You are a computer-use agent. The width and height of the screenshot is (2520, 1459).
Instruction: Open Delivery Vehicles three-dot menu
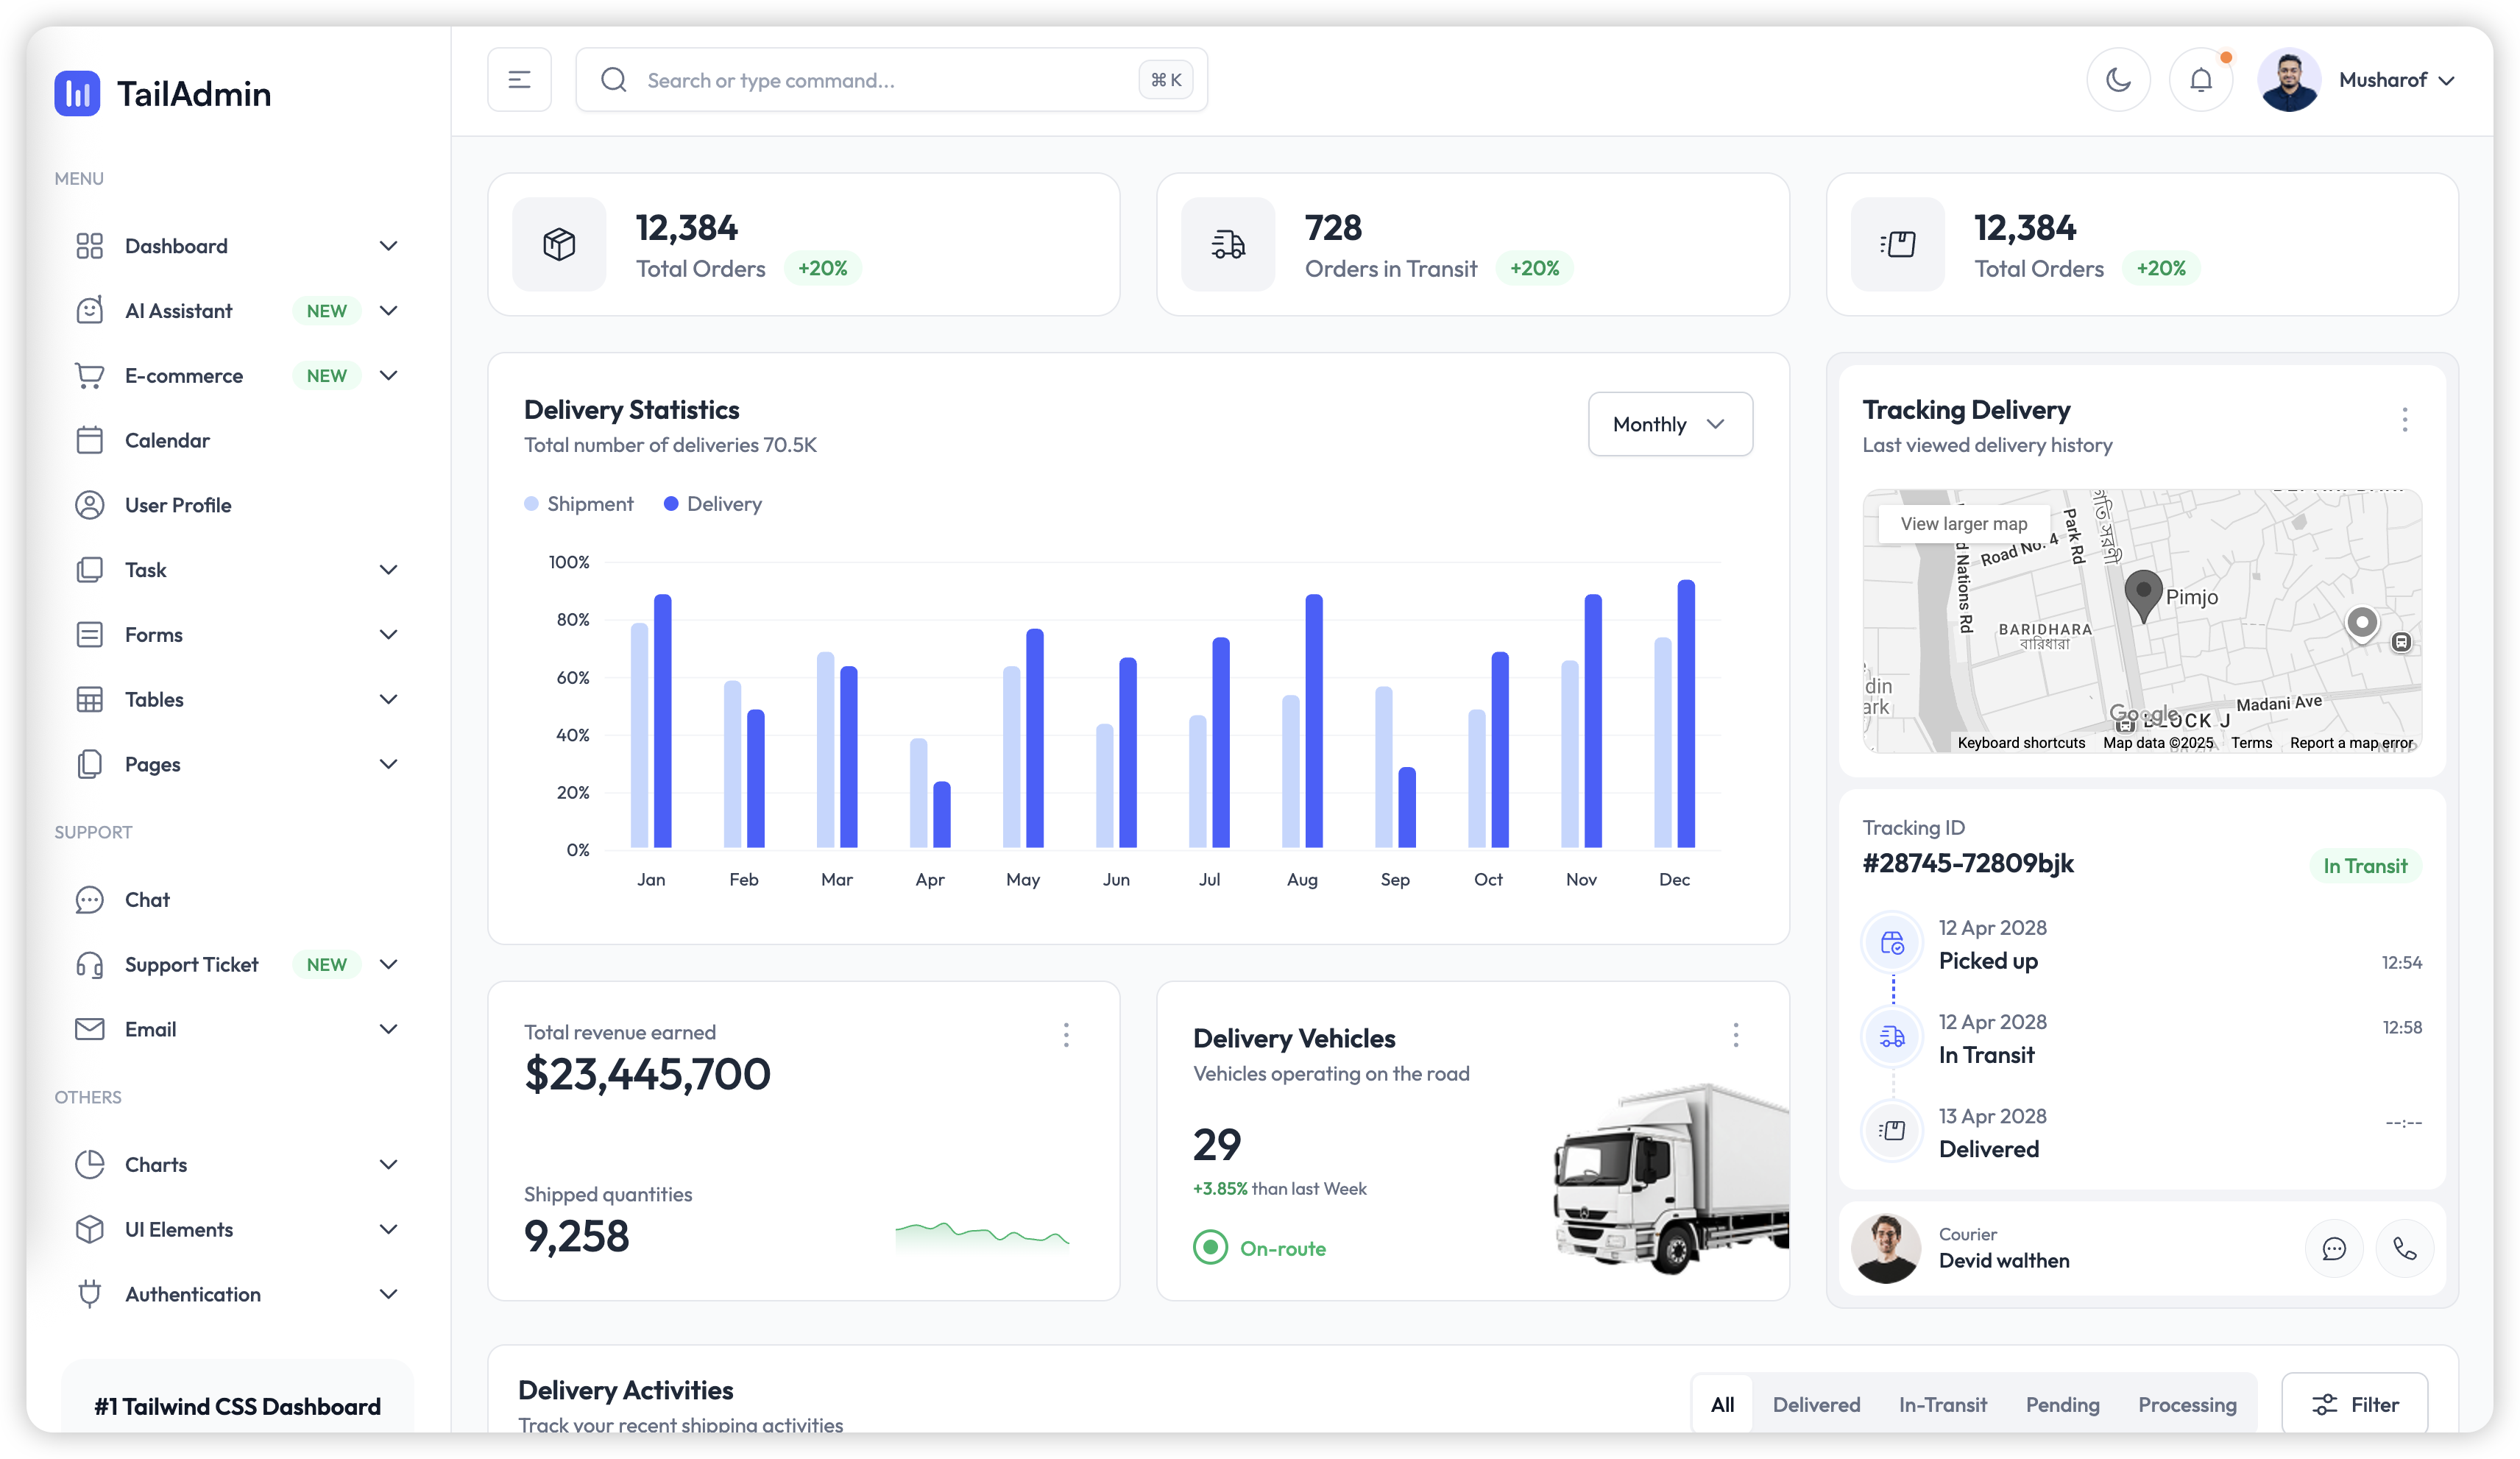point(1735,1035)
